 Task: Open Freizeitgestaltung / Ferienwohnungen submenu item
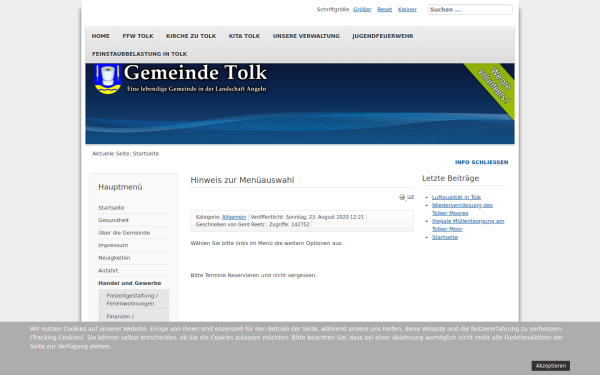134,300
